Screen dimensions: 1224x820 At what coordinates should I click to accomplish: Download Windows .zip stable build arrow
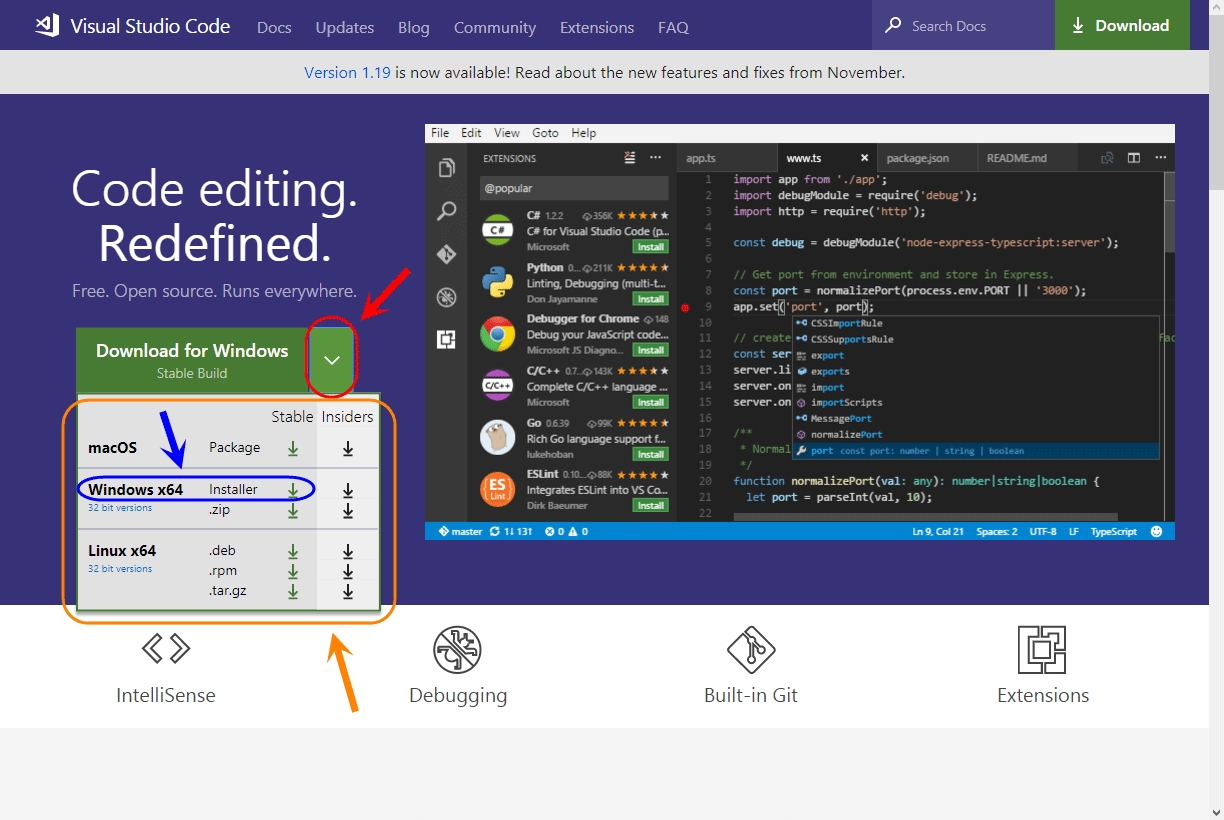(293, 510)
